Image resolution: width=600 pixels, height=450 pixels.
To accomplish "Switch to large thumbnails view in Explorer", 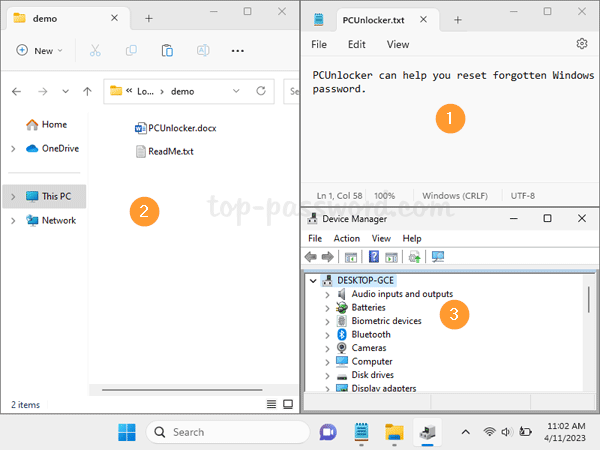I will pyautogui.click(x=288, y=404).
